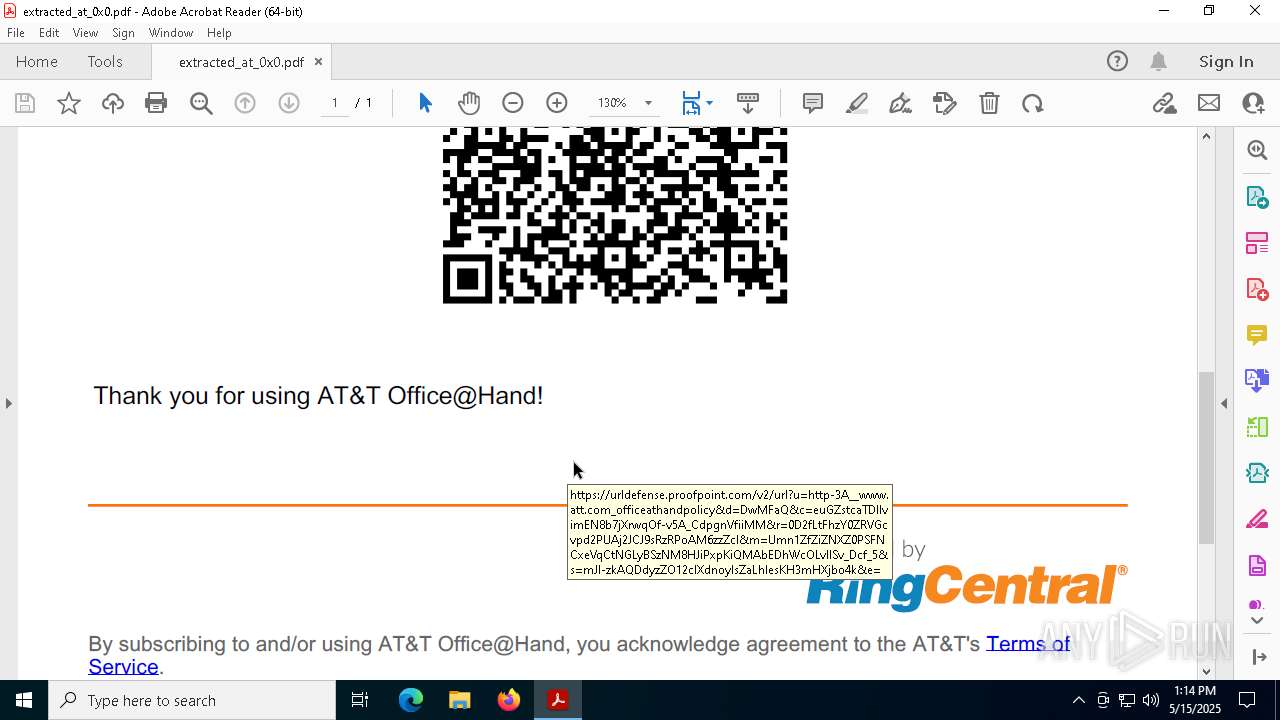Go to next page arrow
This screenshot has width=1280, height=720.
[x=289, y=103]
